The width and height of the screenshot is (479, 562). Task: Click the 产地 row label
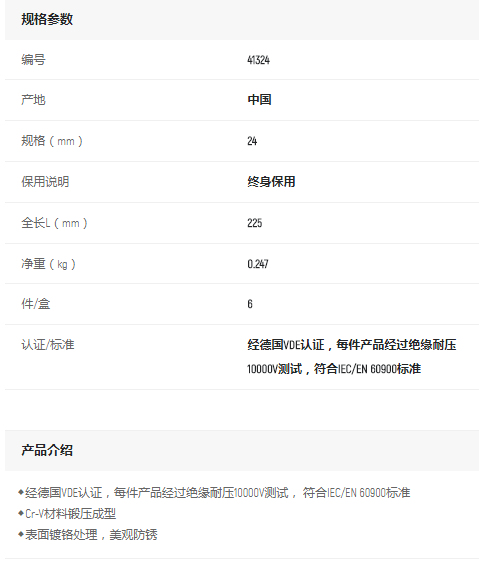(x=33, y=100)
